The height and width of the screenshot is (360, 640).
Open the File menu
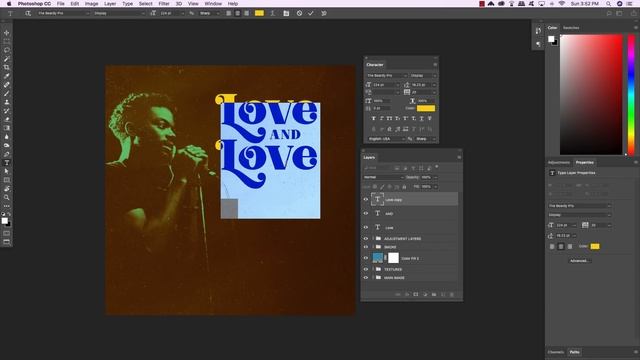(60, 4)
